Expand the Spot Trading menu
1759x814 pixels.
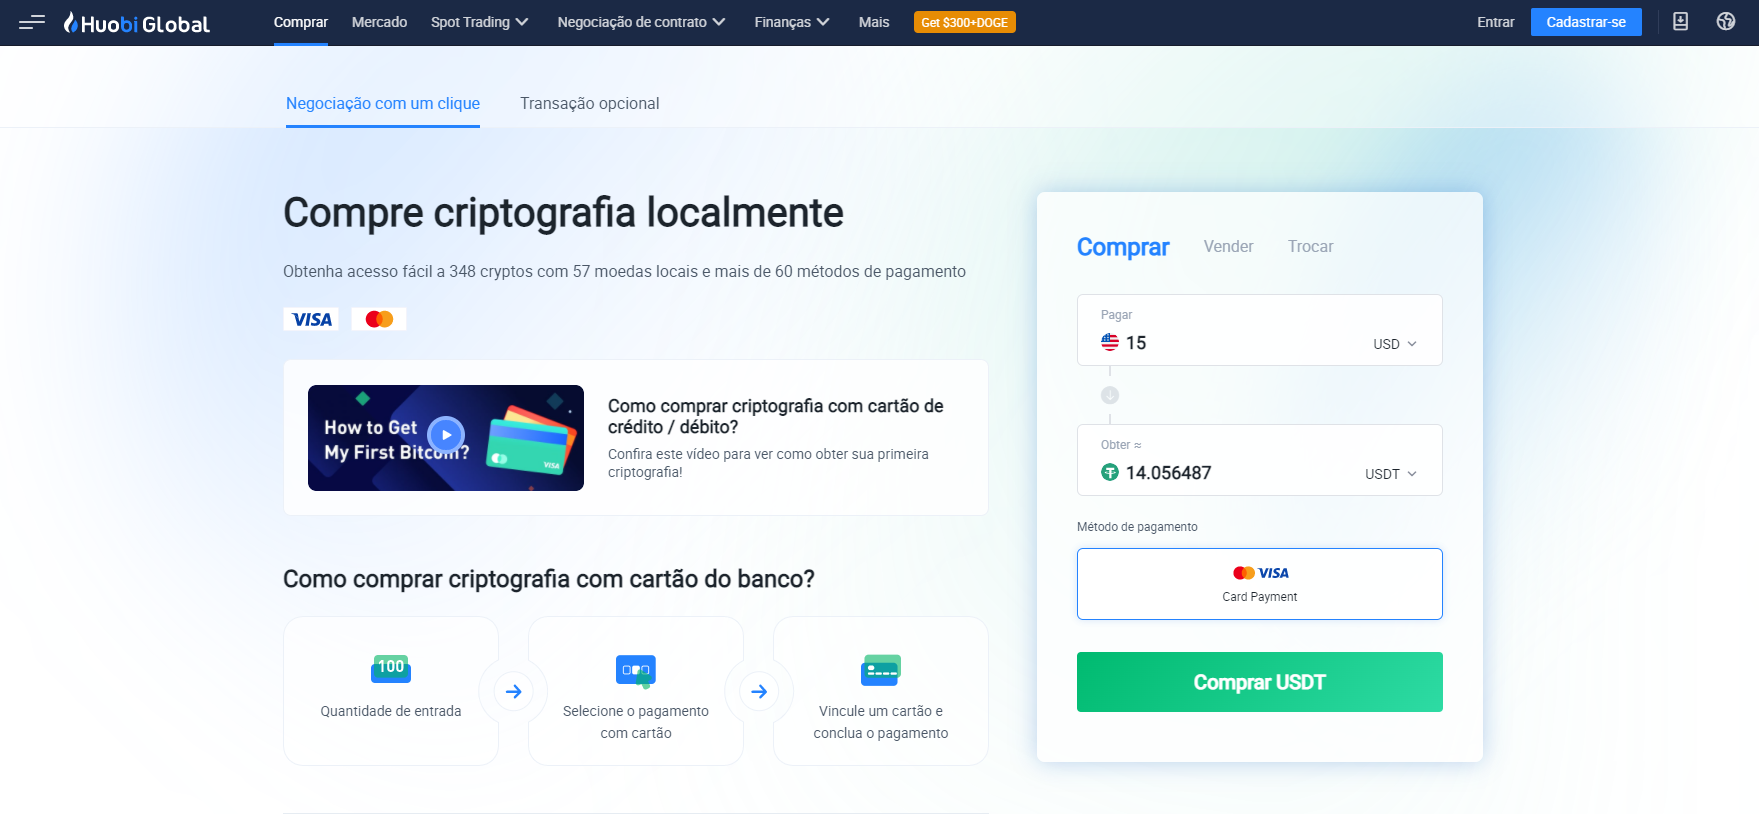click(x=479, y=22)
